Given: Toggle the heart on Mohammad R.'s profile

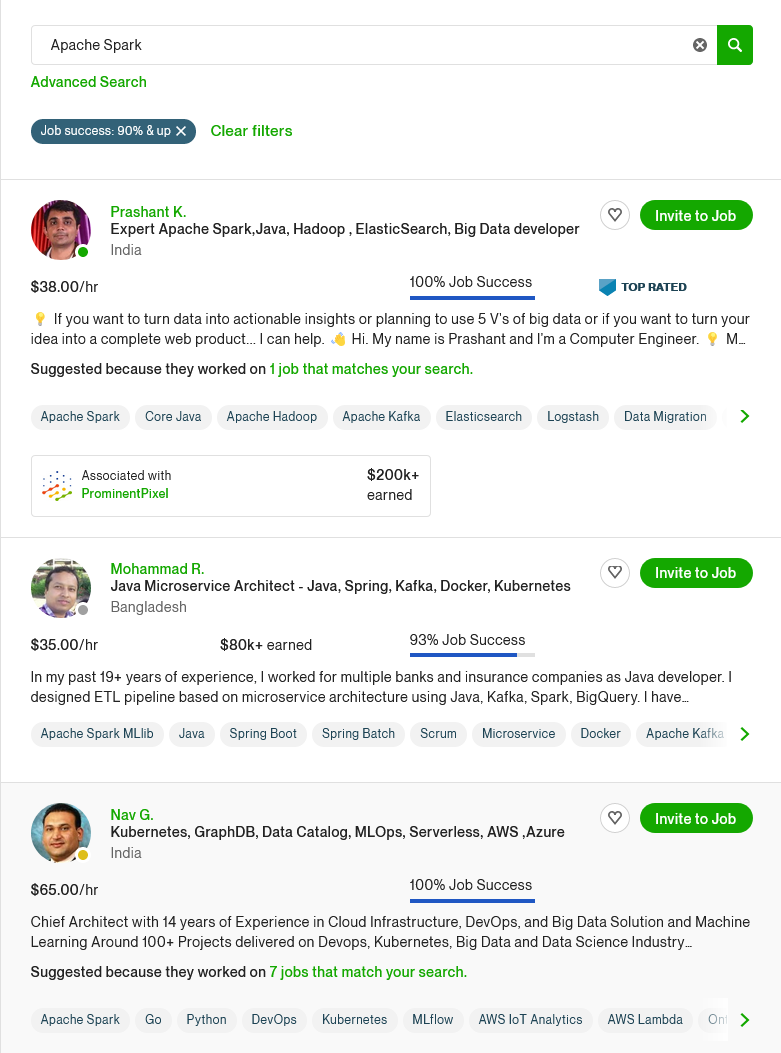Looking at the screenshot, I should 614,572.
